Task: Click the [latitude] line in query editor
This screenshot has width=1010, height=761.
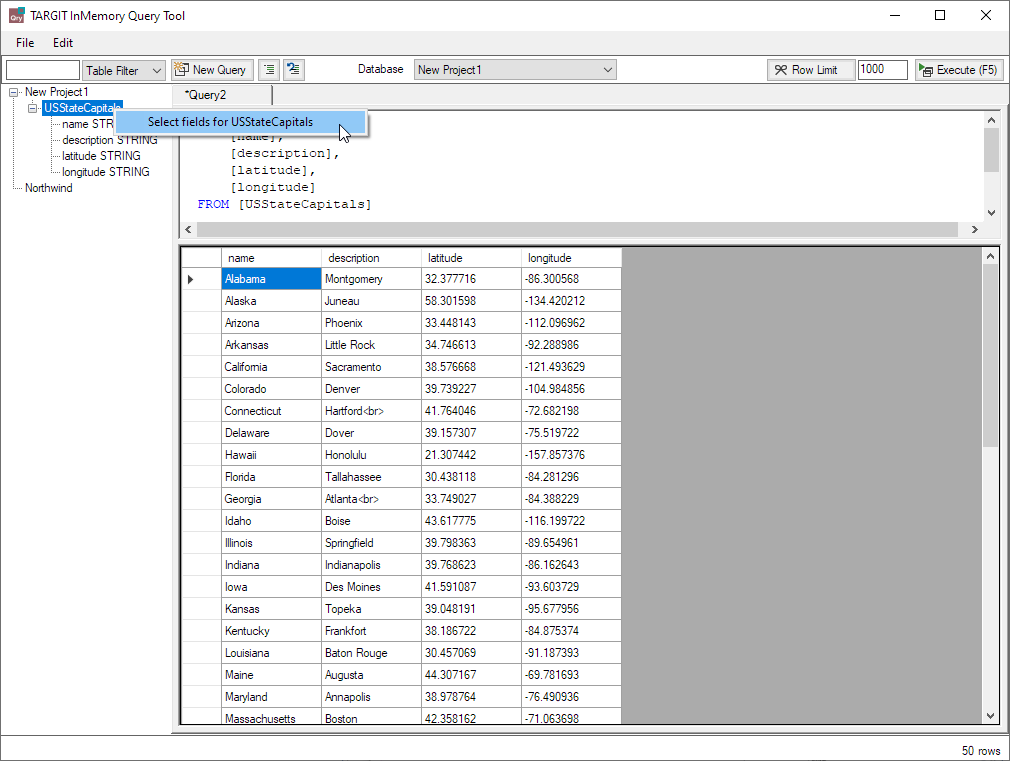Action: tap(273, 170)
